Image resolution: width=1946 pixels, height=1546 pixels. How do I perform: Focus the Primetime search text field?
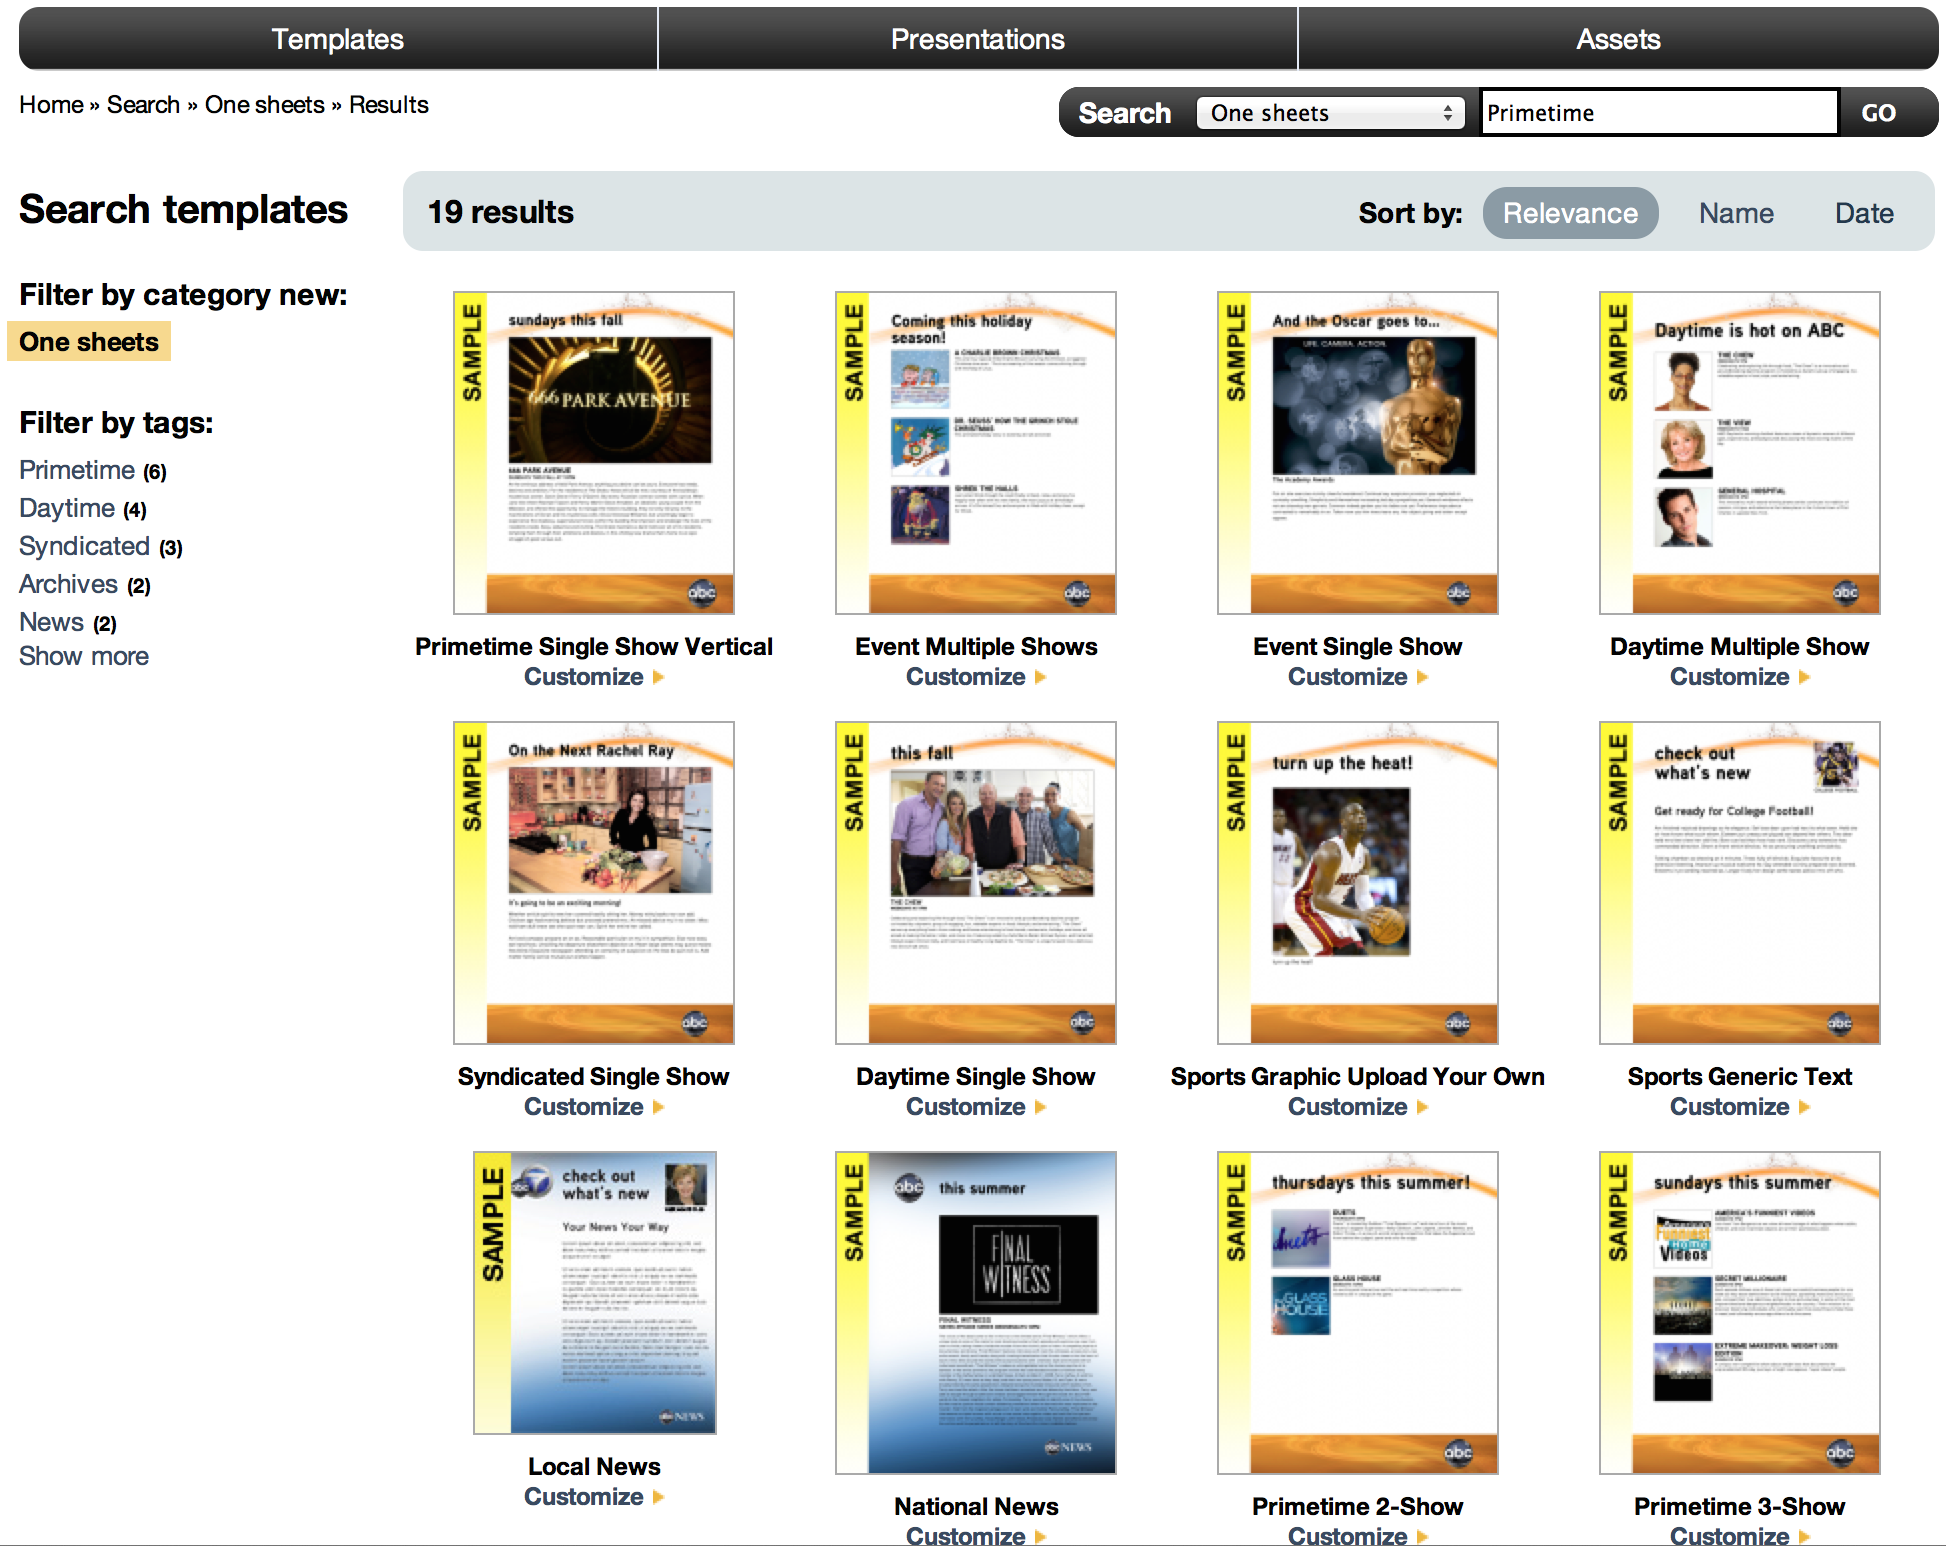tap(1659, 113)
